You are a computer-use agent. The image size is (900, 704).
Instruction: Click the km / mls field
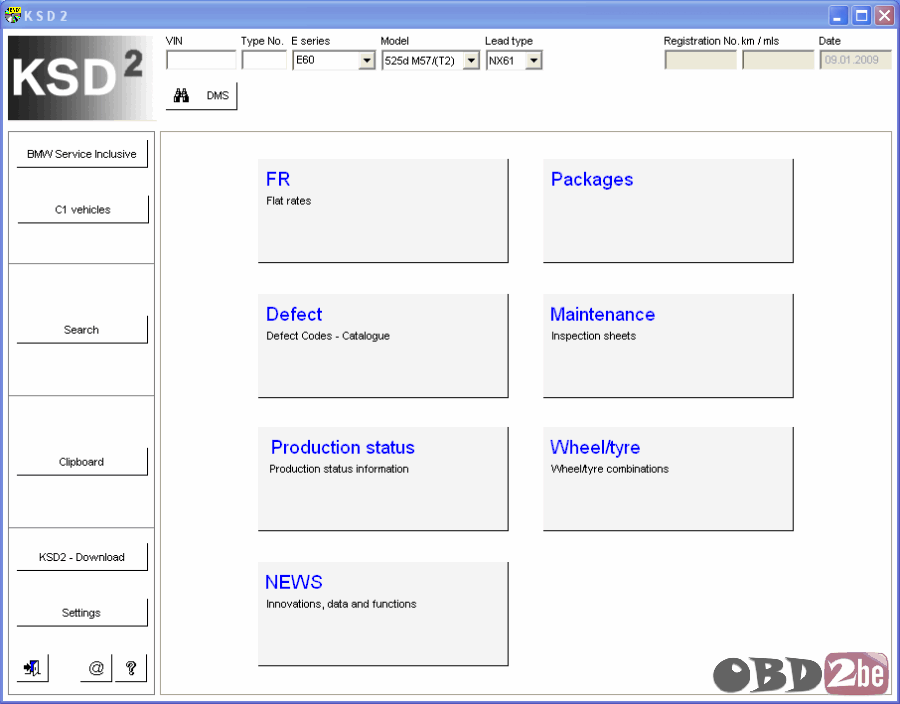pos(778,60)
